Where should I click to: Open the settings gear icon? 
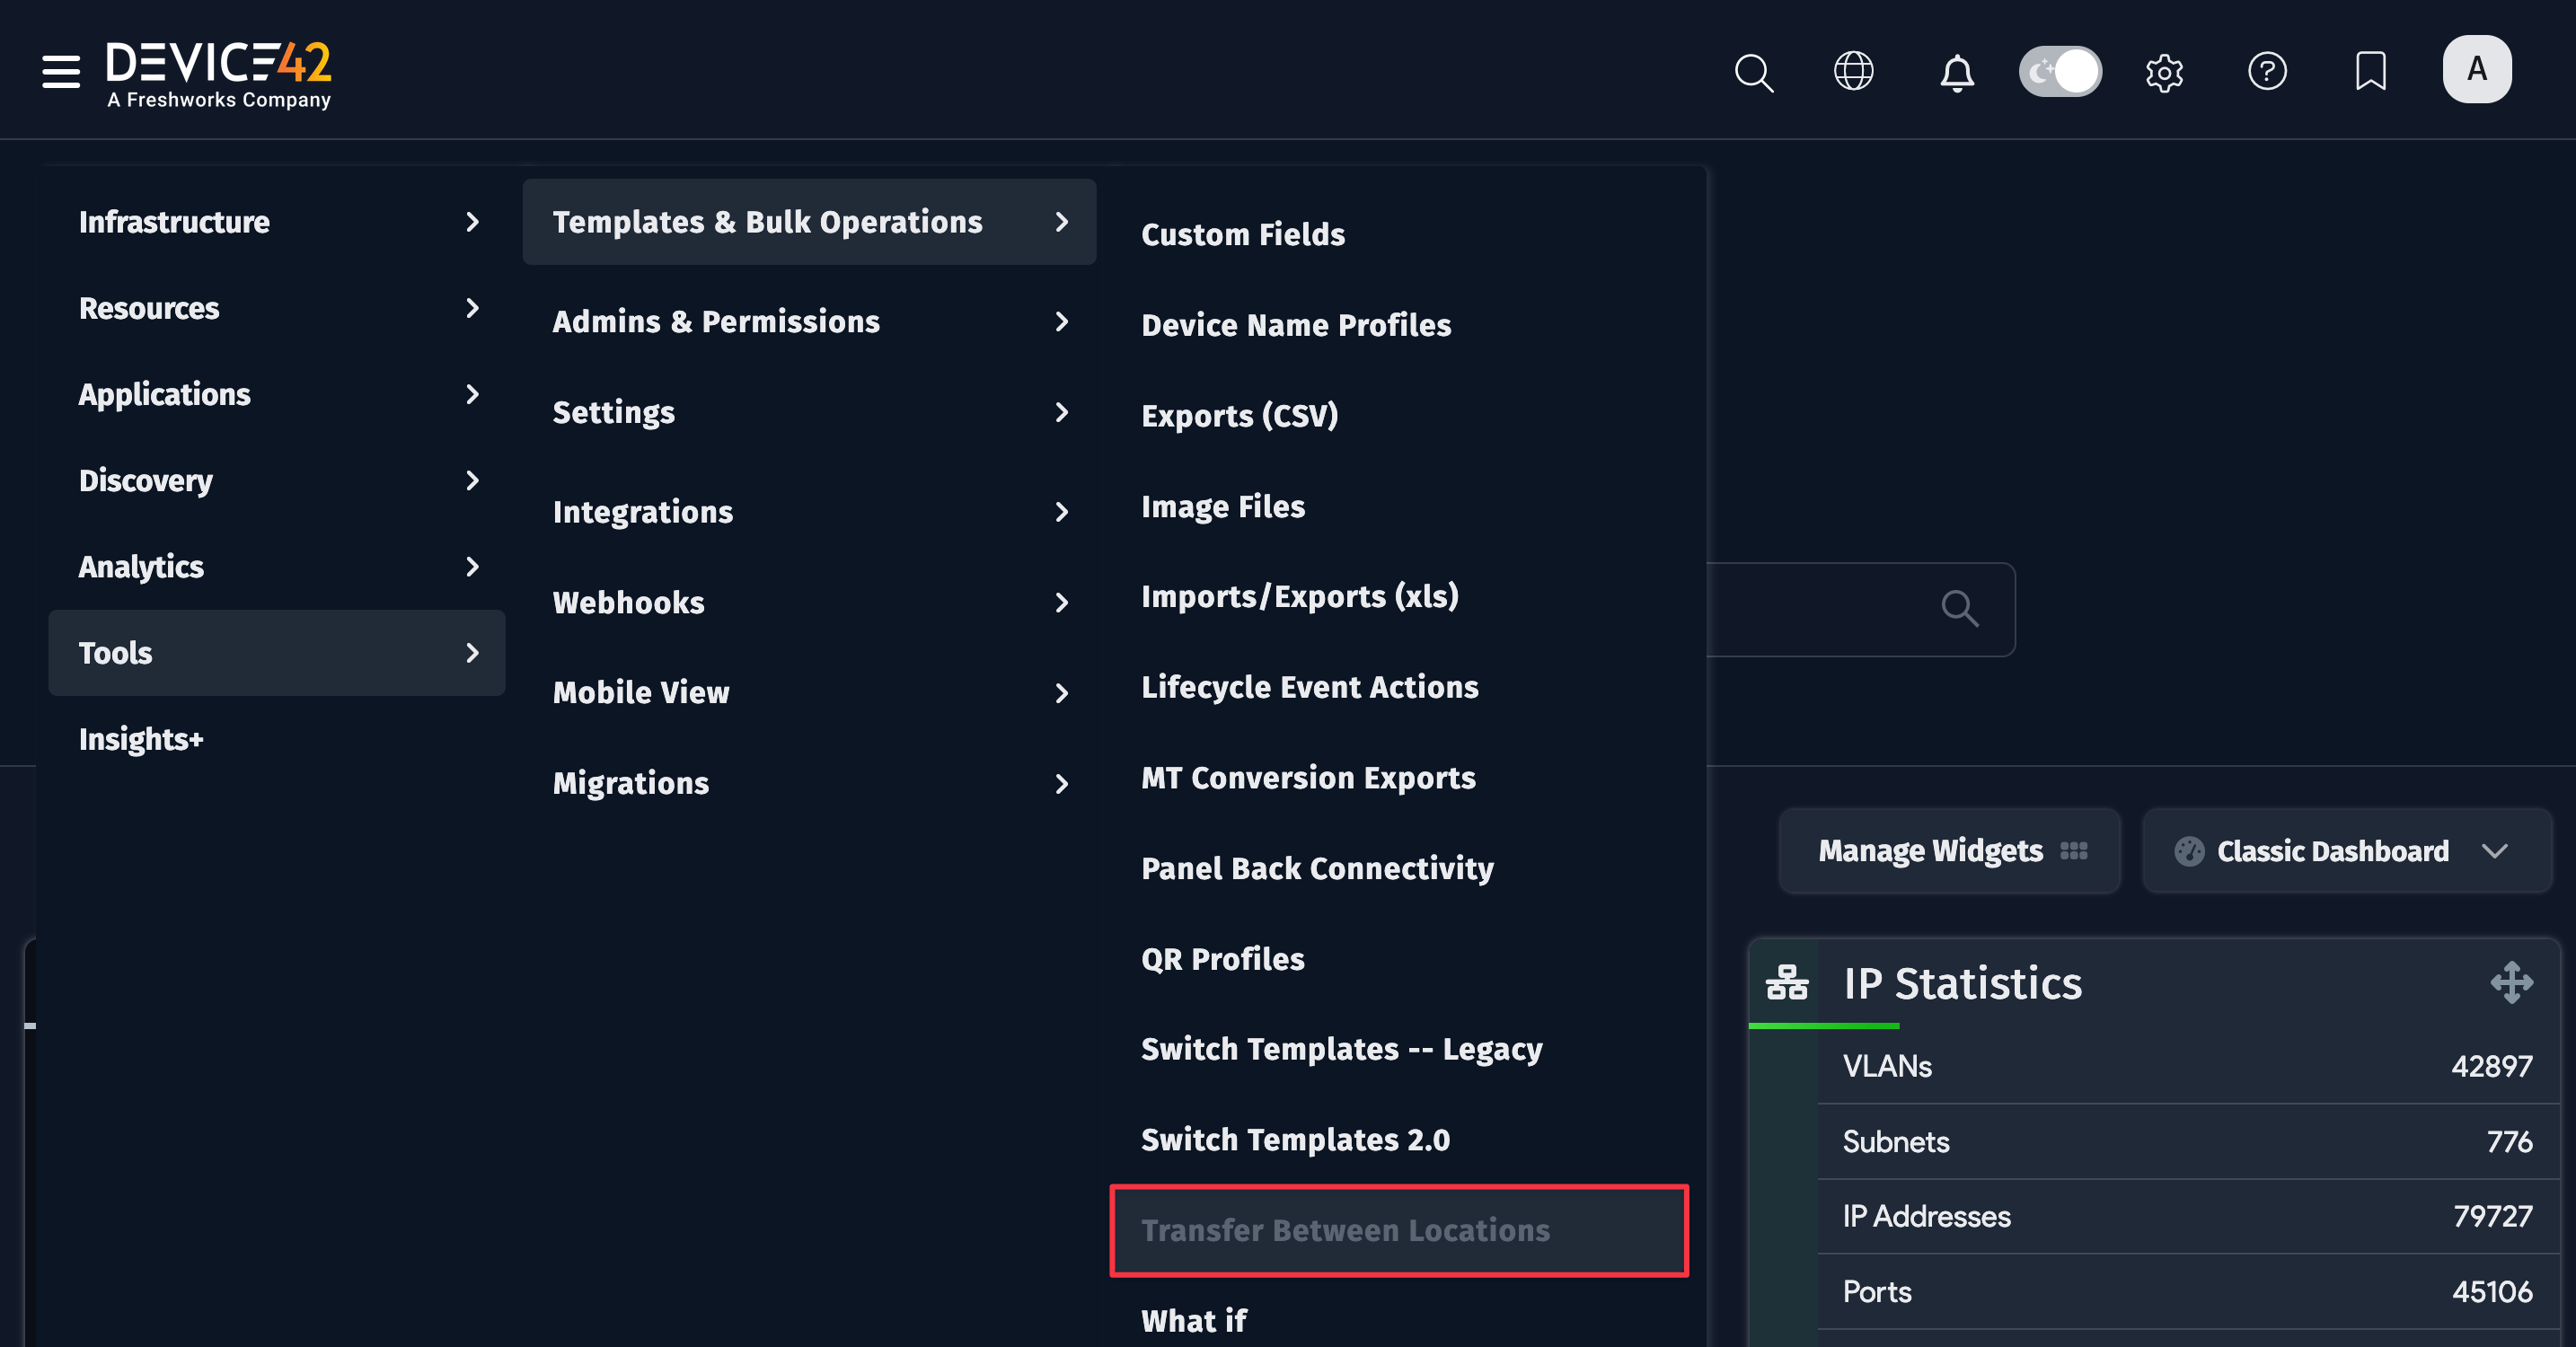click(x=2164, y=71)
